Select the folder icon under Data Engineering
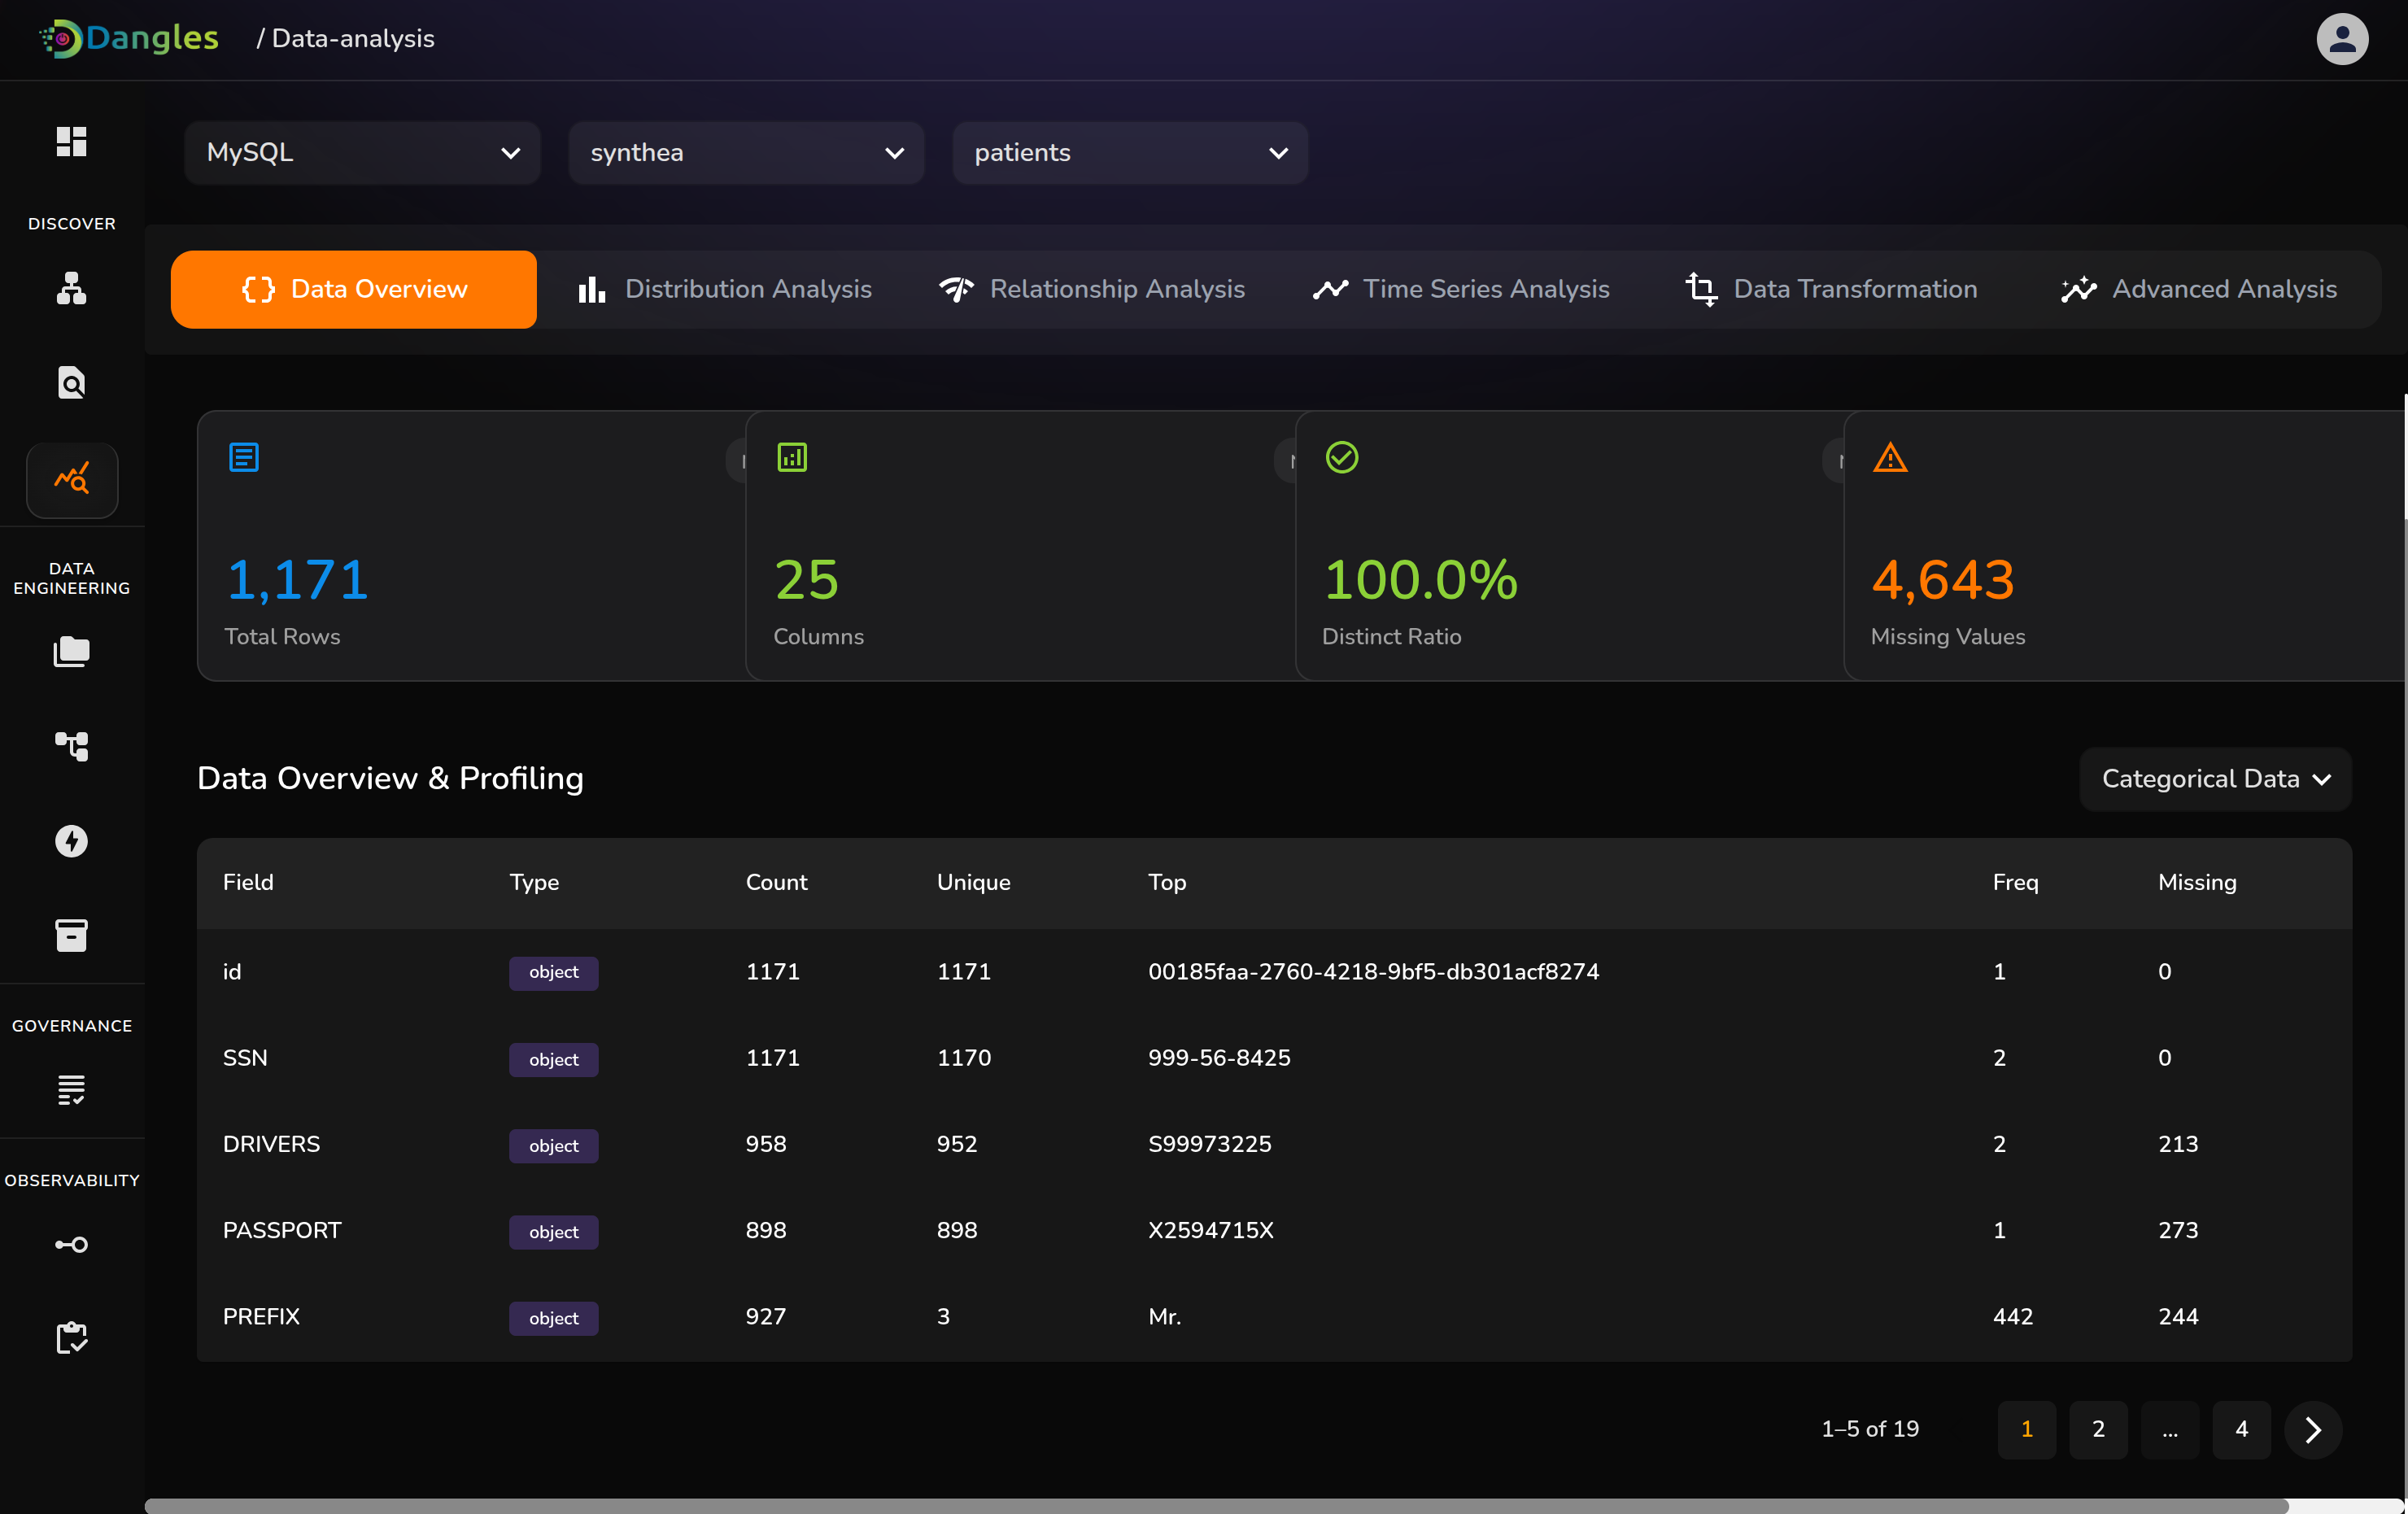Screen dimensions: 2408x1514 coord(71,652)
